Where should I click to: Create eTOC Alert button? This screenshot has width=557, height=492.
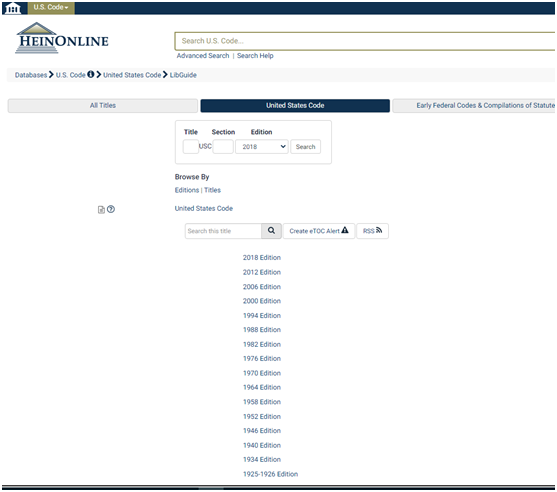tap(319, 231)
